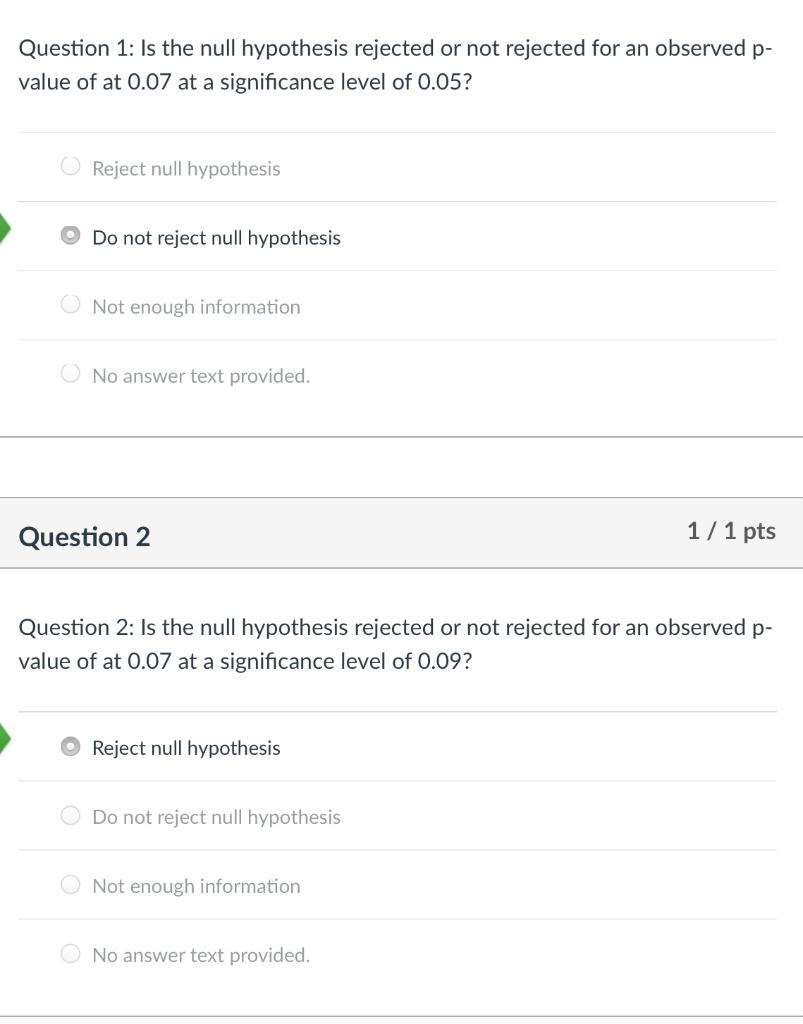Click the green answer indicator arrow for Question 2
803x1024 pixels.
point(5,741)
